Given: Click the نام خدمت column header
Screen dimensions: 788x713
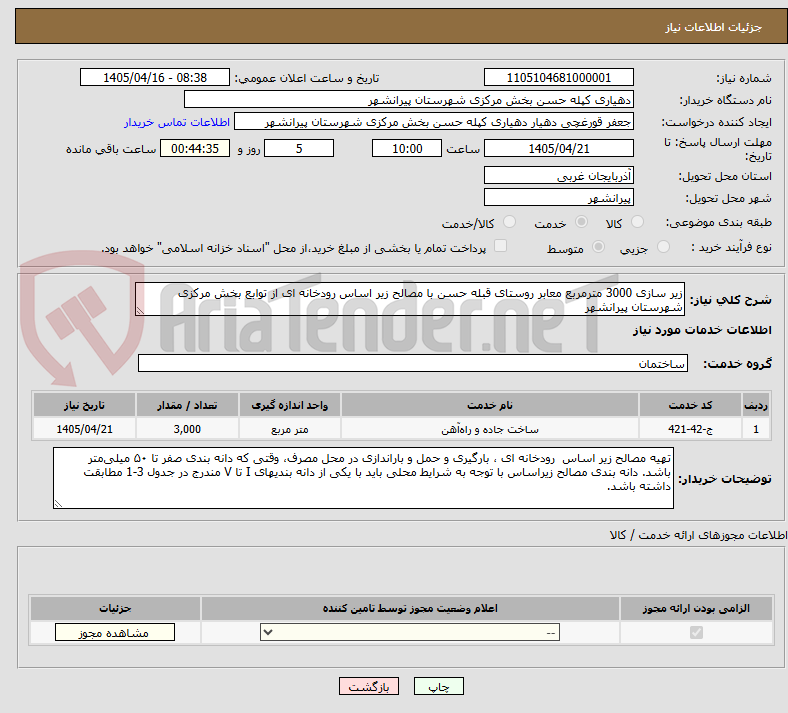Looking at the screenshot, I should (x=489, y=405).
